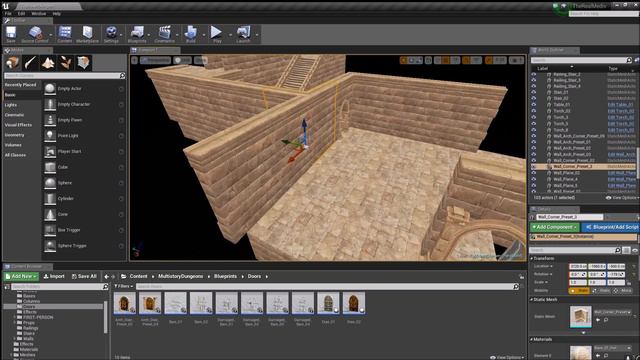This screenshot has width=640, height=360.
Task: Toggle visibility of Wall_Plane_02 in the outliner
Action: [x=533, y=173]
